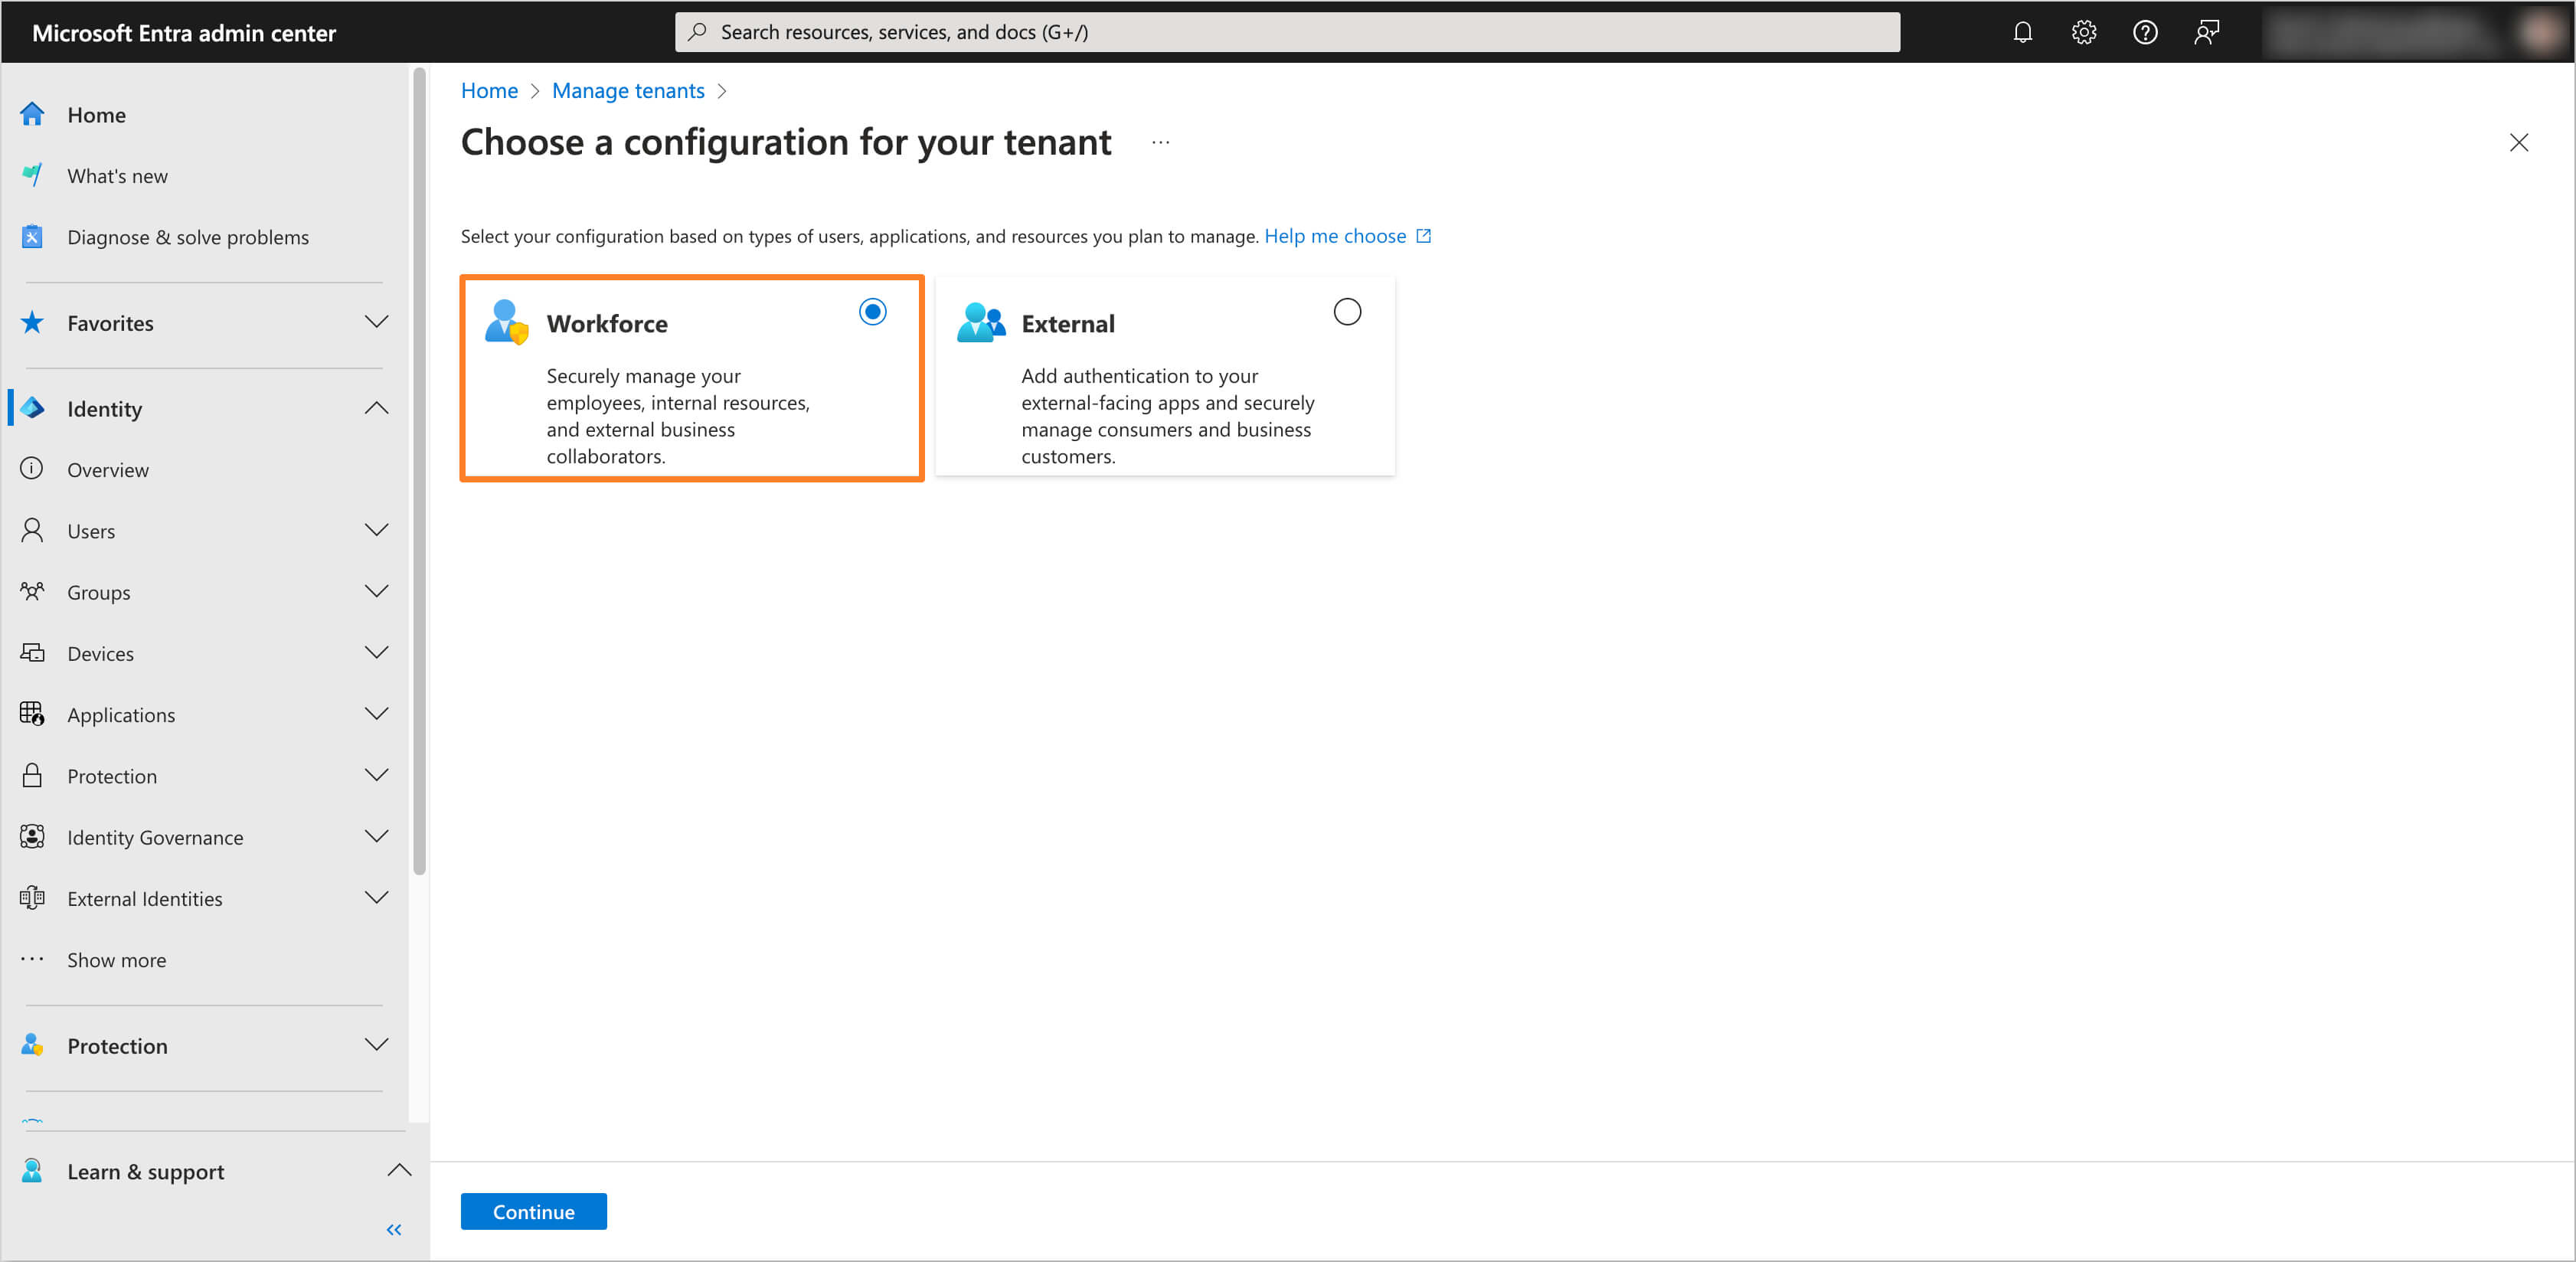2576x1262 pixels.
Task: Expand Identity Governance
Action: (x=376, y=836)
